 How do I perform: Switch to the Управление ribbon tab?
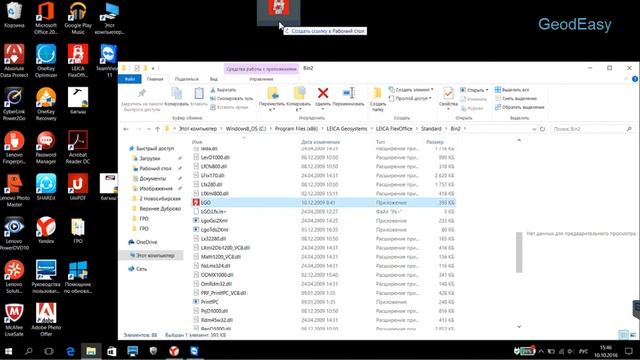[261, 79]
